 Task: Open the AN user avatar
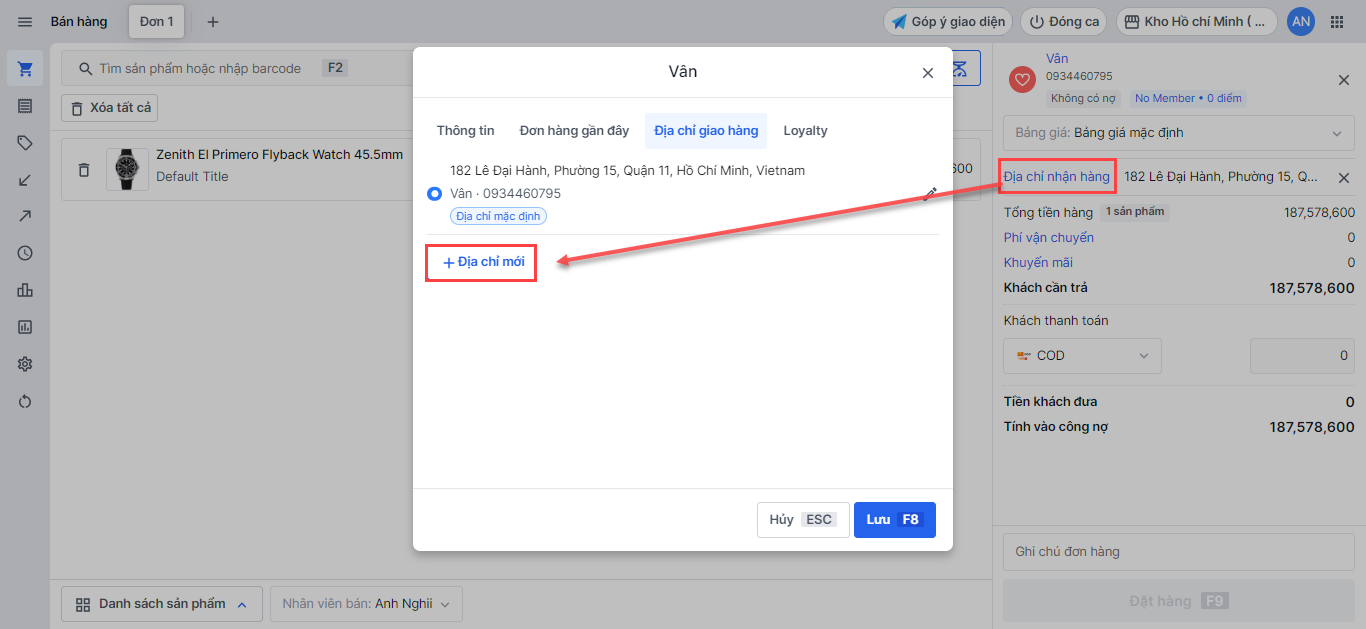[1300, 22]
